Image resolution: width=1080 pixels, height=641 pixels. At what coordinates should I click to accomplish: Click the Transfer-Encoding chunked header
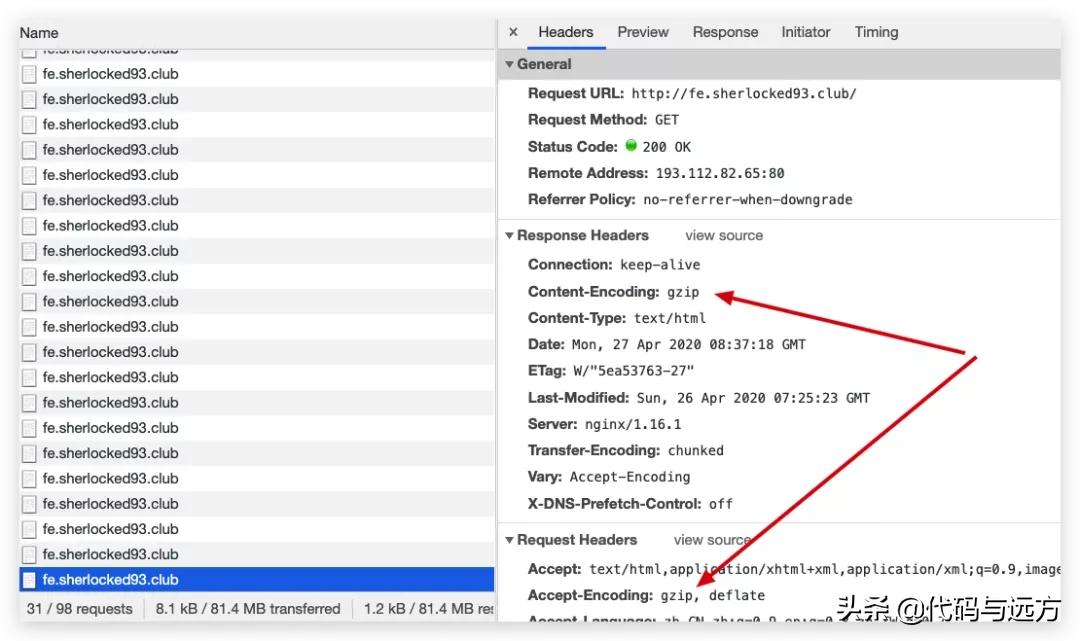coord(625,450)
